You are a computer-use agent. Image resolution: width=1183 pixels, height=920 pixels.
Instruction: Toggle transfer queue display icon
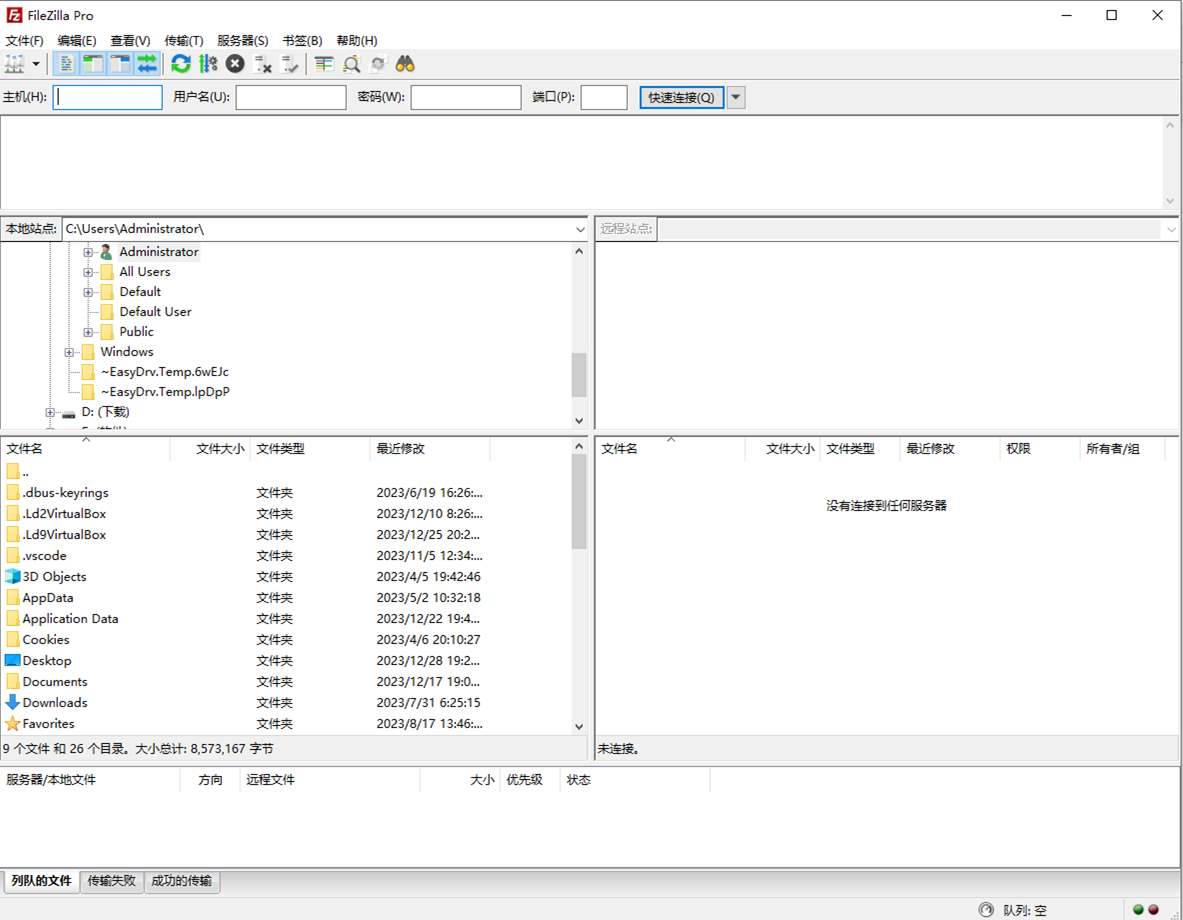(148, 64)
